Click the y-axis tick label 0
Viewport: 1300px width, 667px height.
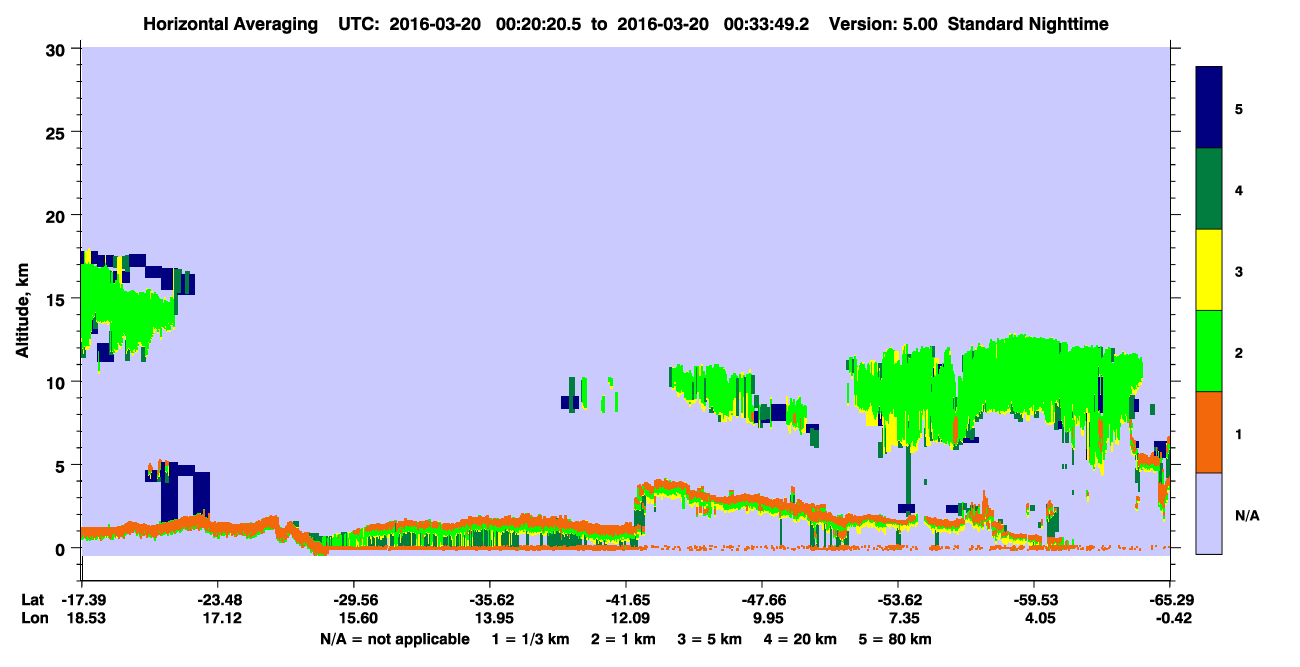pyautogui.click(x=63, y=548)
